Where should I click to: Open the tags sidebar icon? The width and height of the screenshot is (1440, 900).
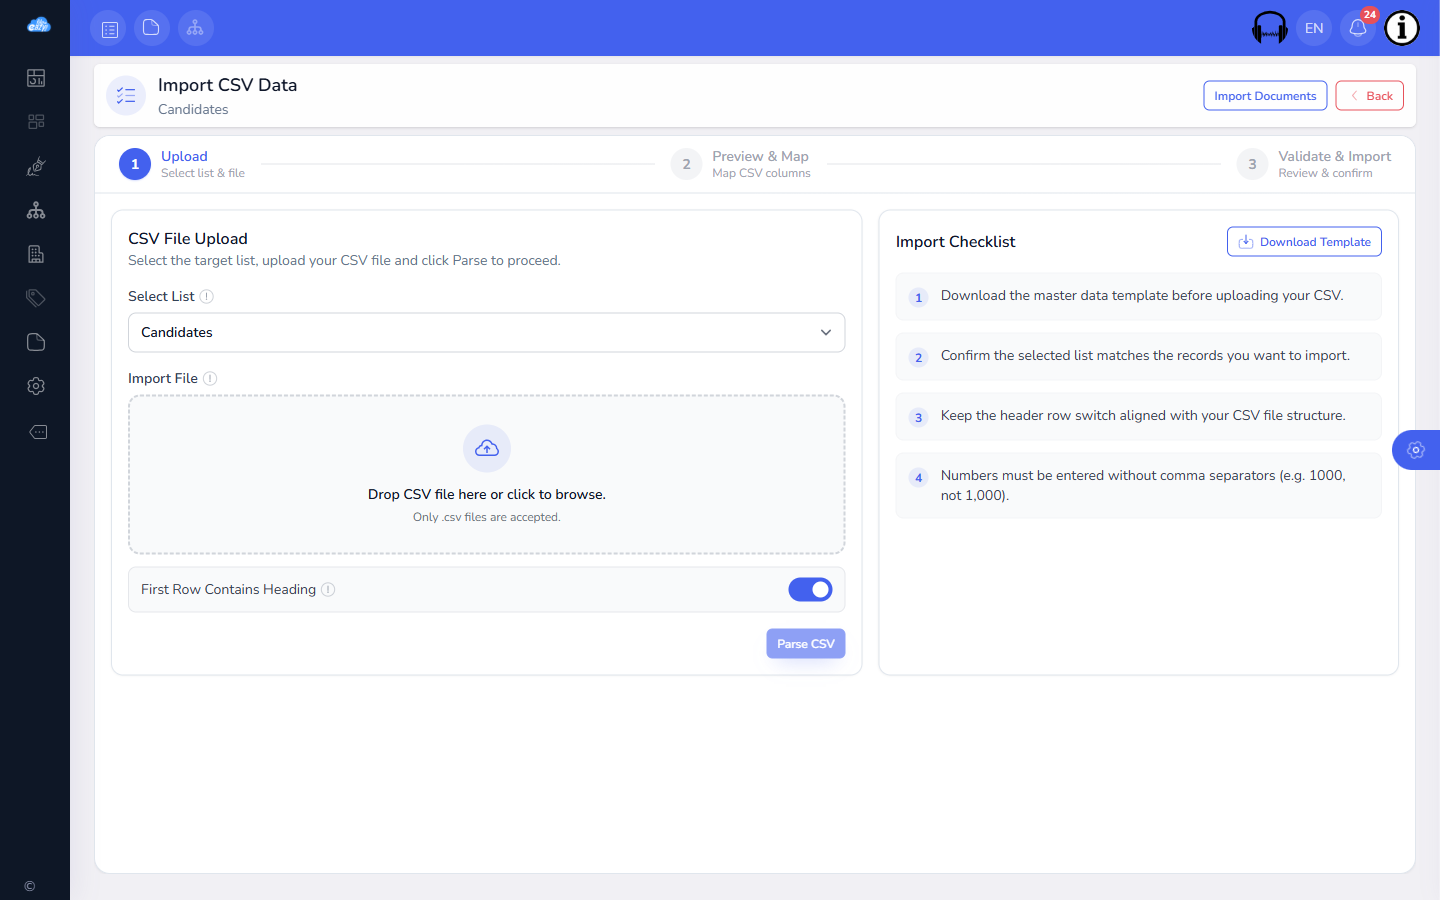pos(36,298)
